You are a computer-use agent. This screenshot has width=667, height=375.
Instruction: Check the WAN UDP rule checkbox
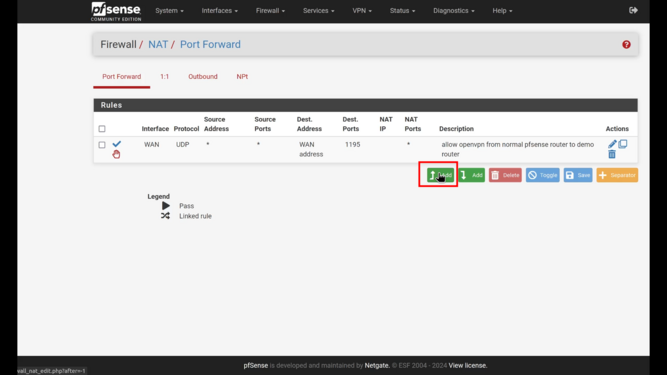102,145
